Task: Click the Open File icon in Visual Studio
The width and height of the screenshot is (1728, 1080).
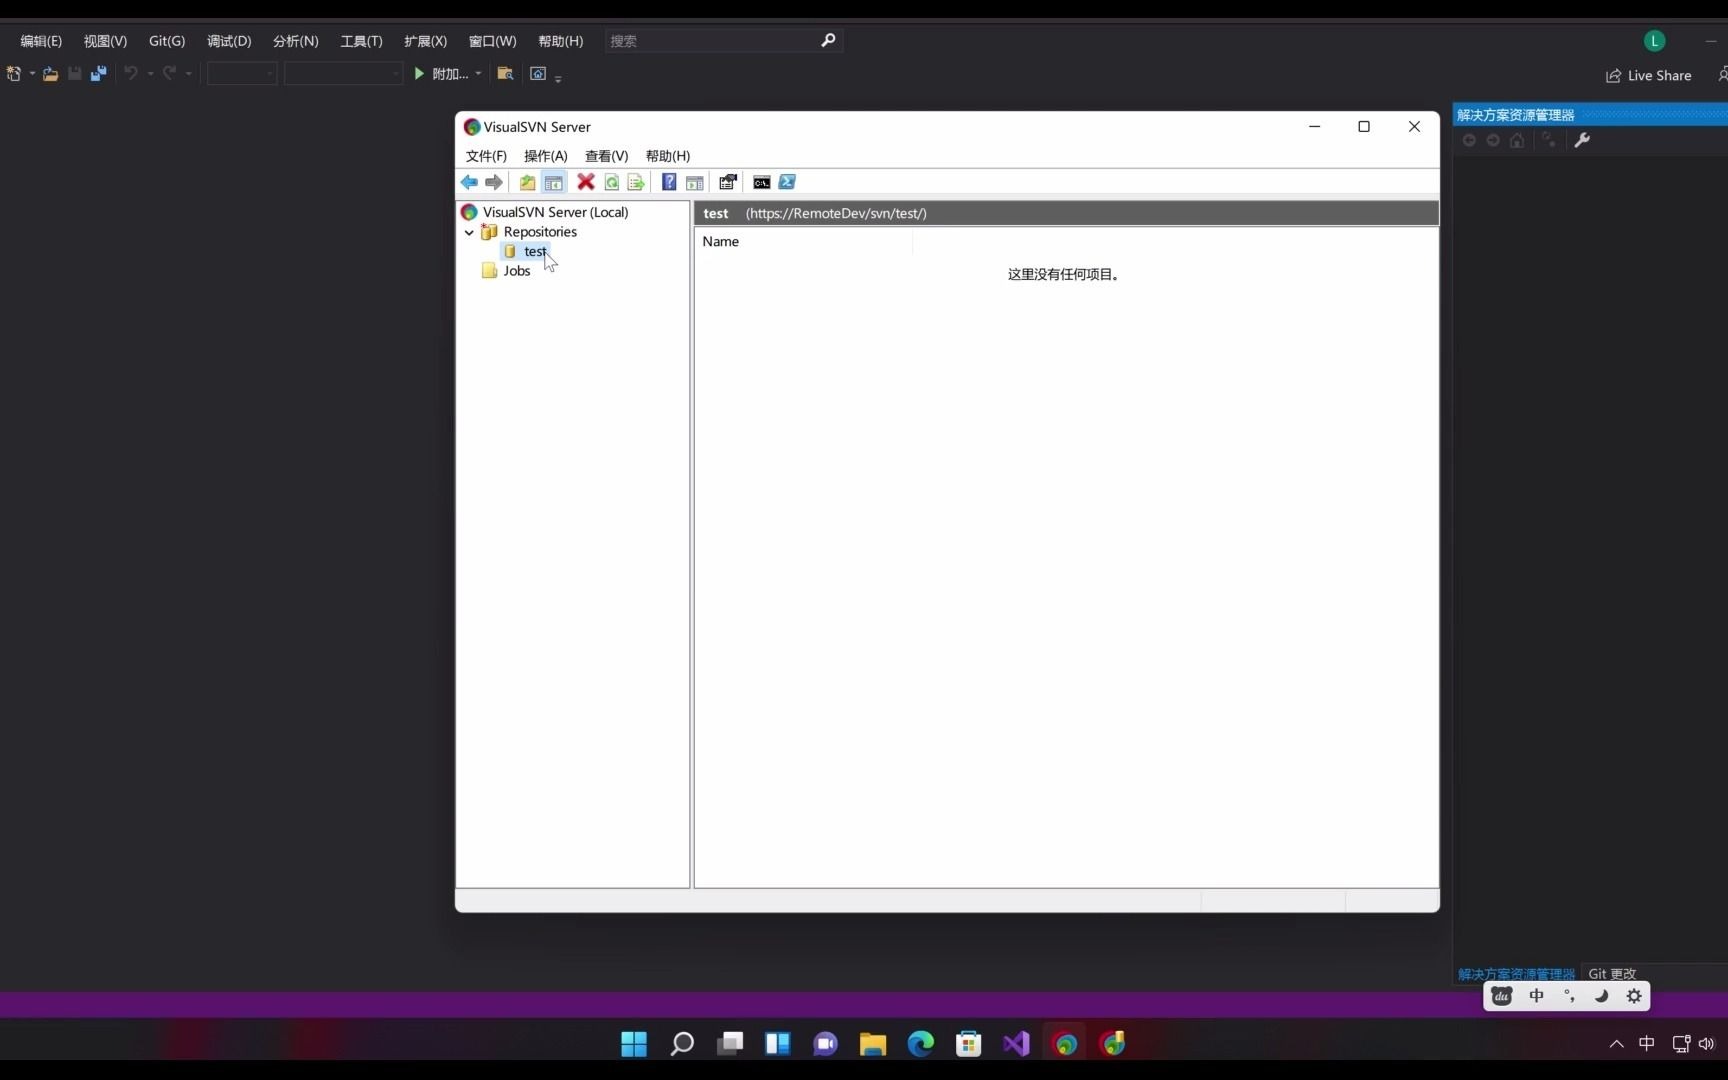Action: [50, 74]
